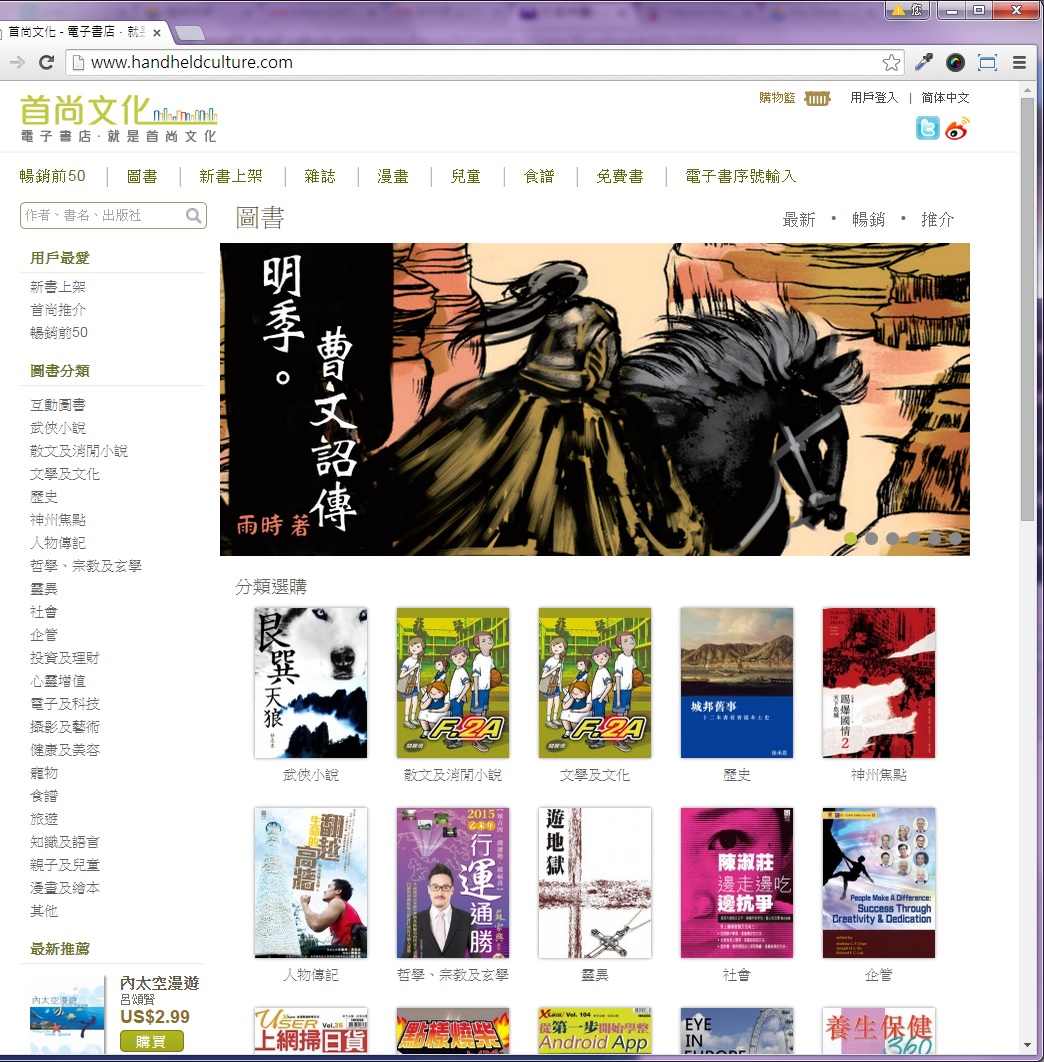Screen dimensions: 1044x1062
Task: Open 互動圖書 in the sidebar
Action: pyautogui.click(x=58, y=405)
